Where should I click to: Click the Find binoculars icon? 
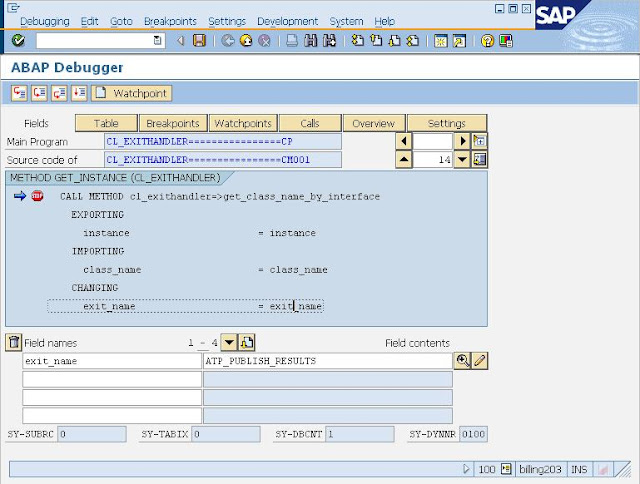[311, 40]
